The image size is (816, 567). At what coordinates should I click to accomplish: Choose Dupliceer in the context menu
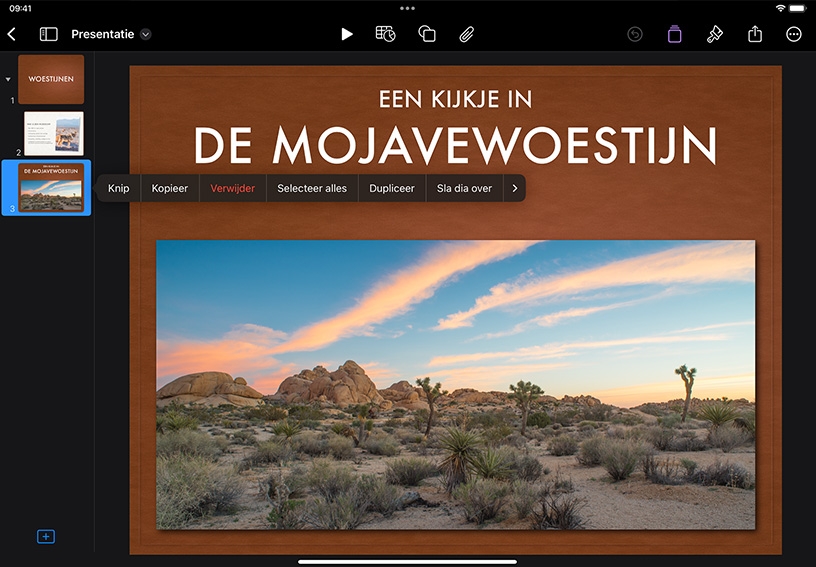[392, 188]
